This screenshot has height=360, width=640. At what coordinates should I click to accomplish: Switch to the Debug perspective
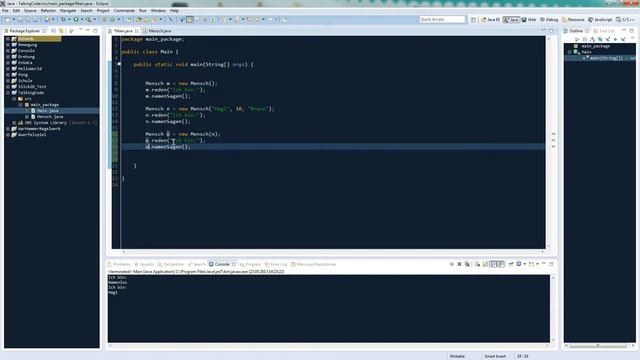(x=549, y=20)
